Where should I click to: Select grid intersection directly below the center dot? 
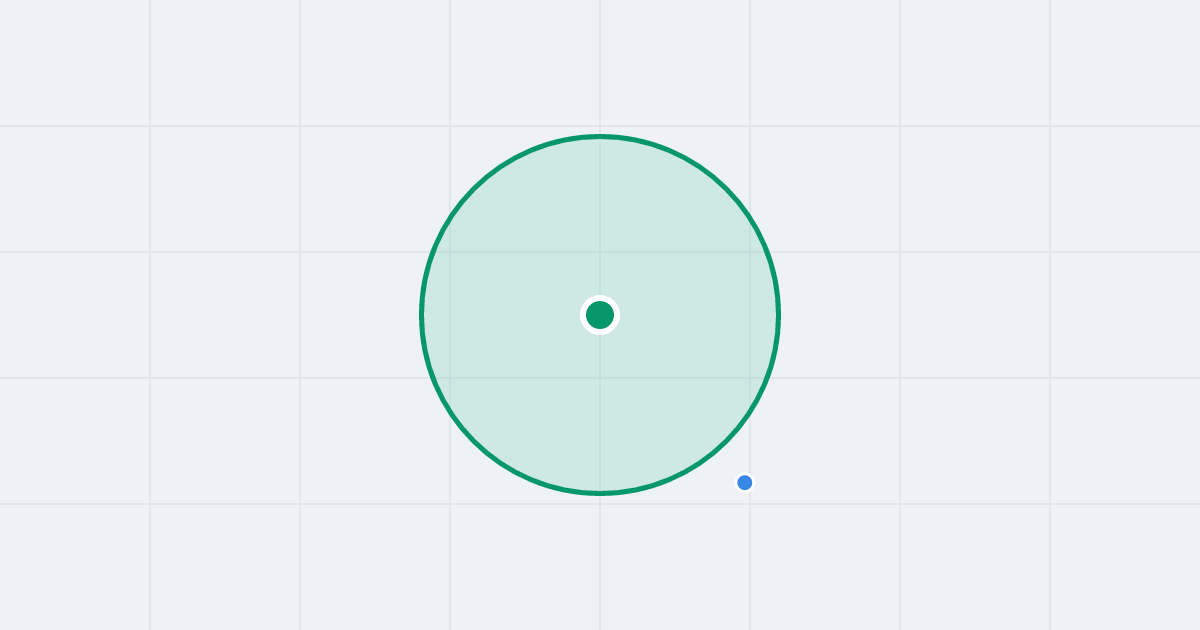pyautogui.click(x=600, y=378)
